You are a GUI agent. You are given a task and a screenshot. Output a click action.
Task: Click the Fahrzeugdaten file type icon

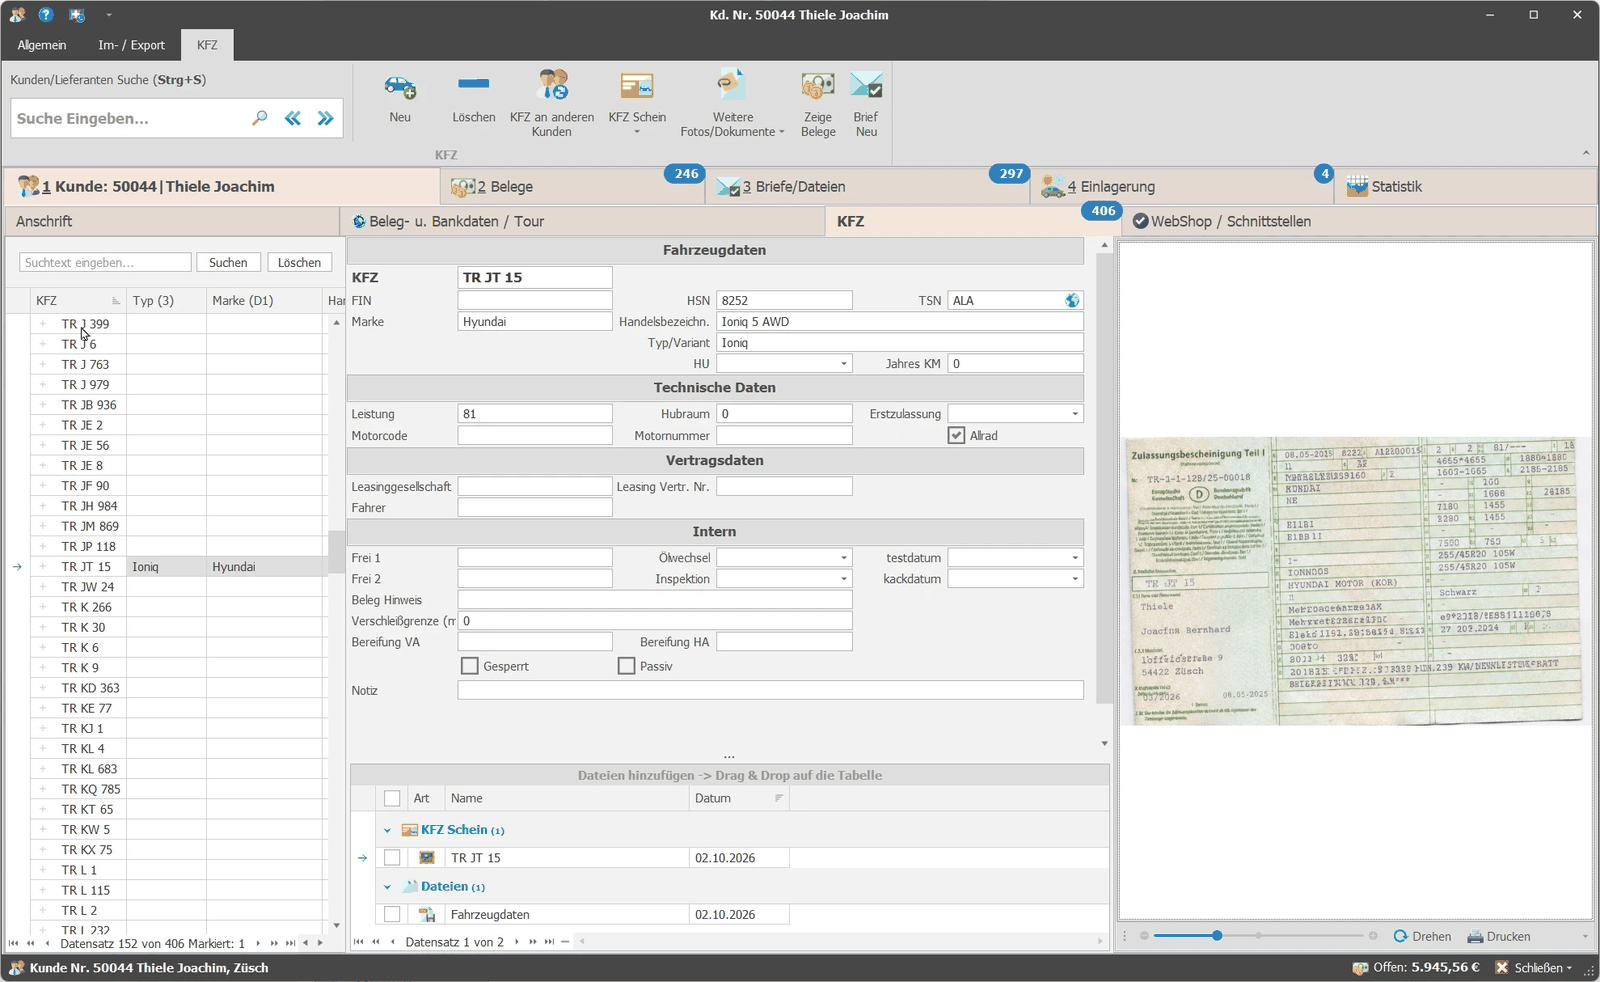pos(427,915)
